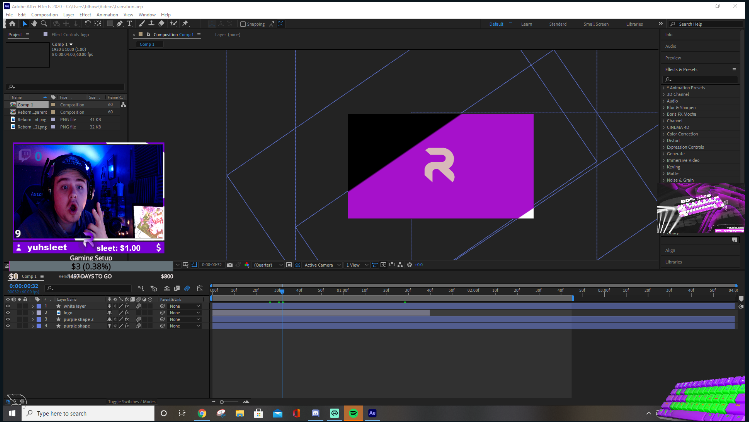Switch to the Learn workspace
This screenshot has width=749, height=422.
526,24
